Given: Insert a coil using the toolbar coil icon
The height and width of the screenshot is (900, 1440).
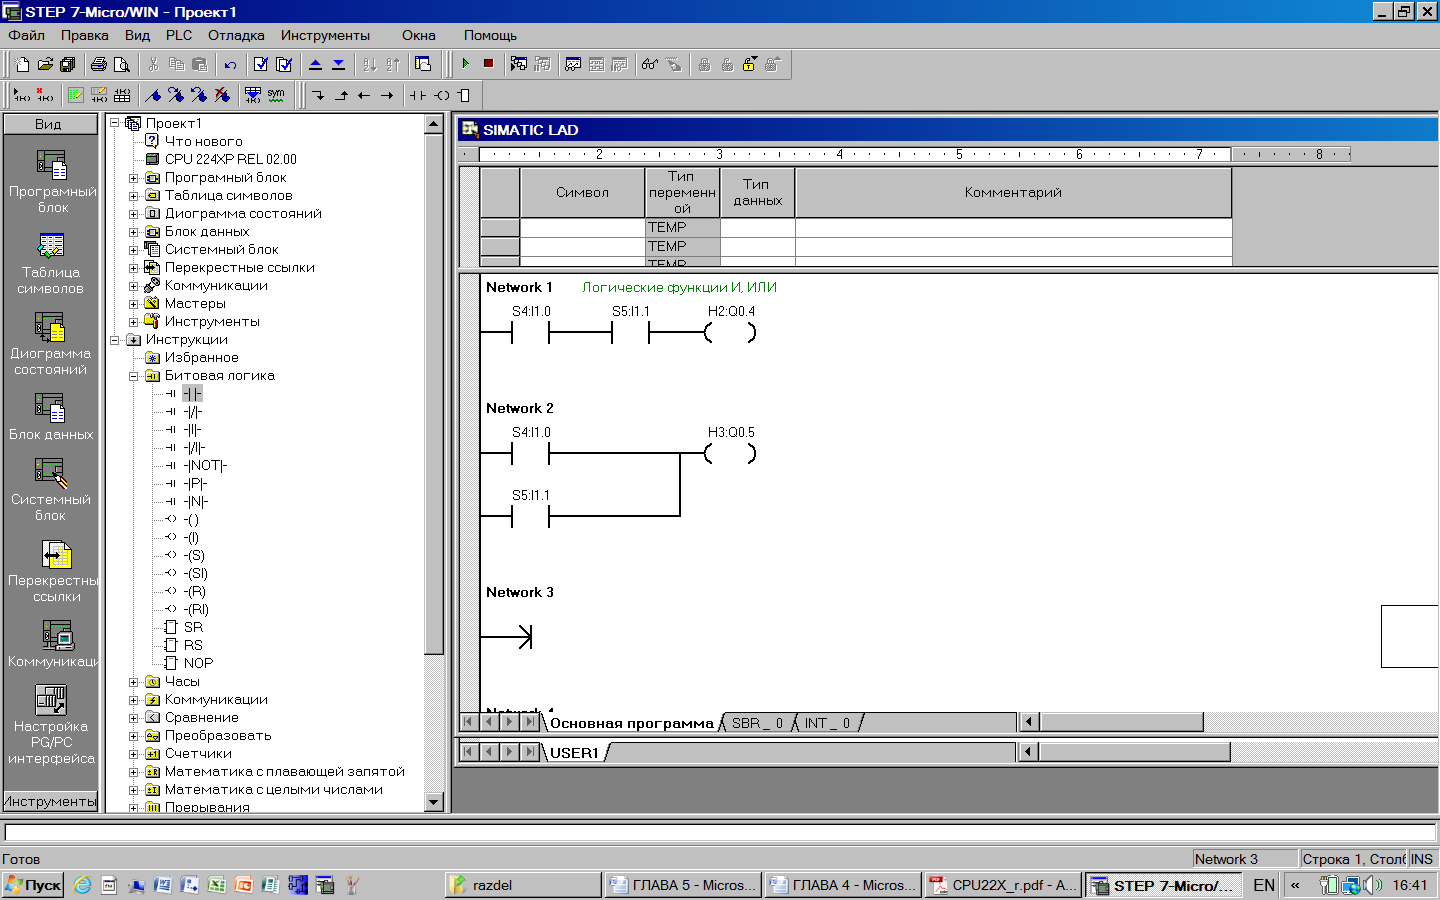Looking at the screenshot, I should coord(442,95).
